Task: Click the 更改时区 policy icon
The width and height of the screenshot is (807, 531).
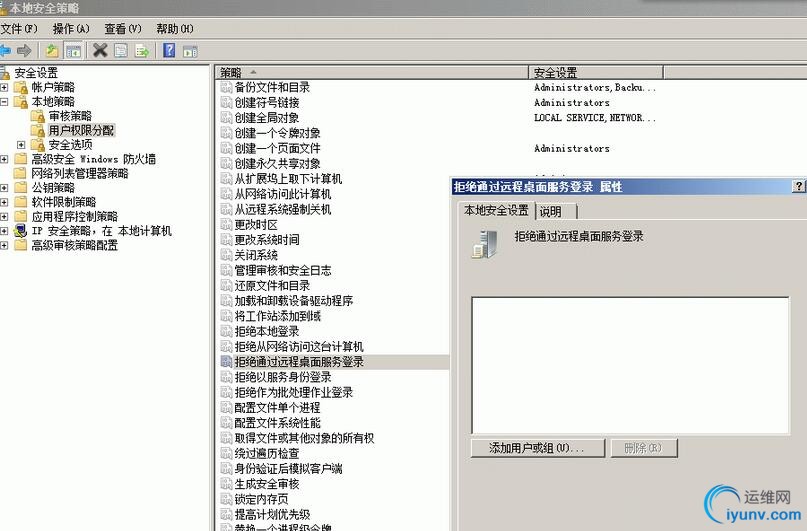Action: (226, 224)
